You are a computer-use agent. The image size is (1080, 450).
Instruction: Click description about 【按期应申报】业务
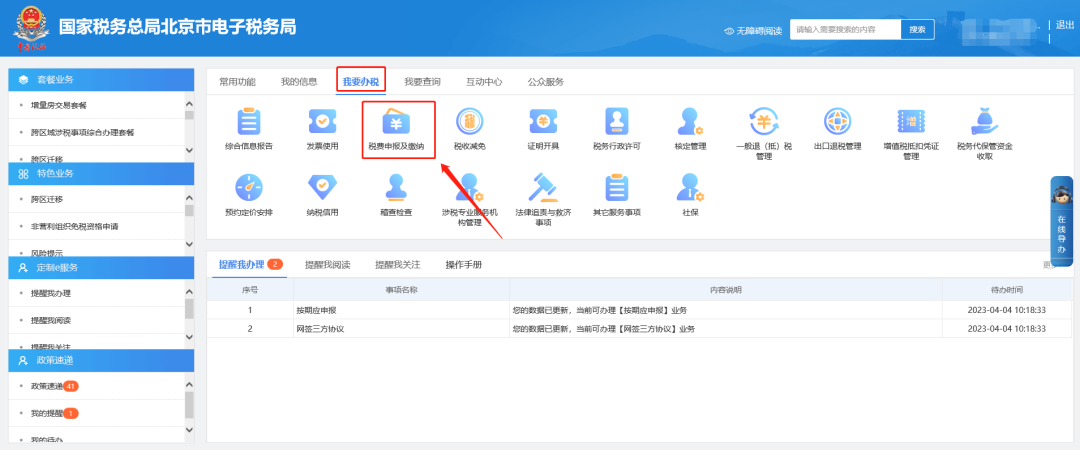599,310
